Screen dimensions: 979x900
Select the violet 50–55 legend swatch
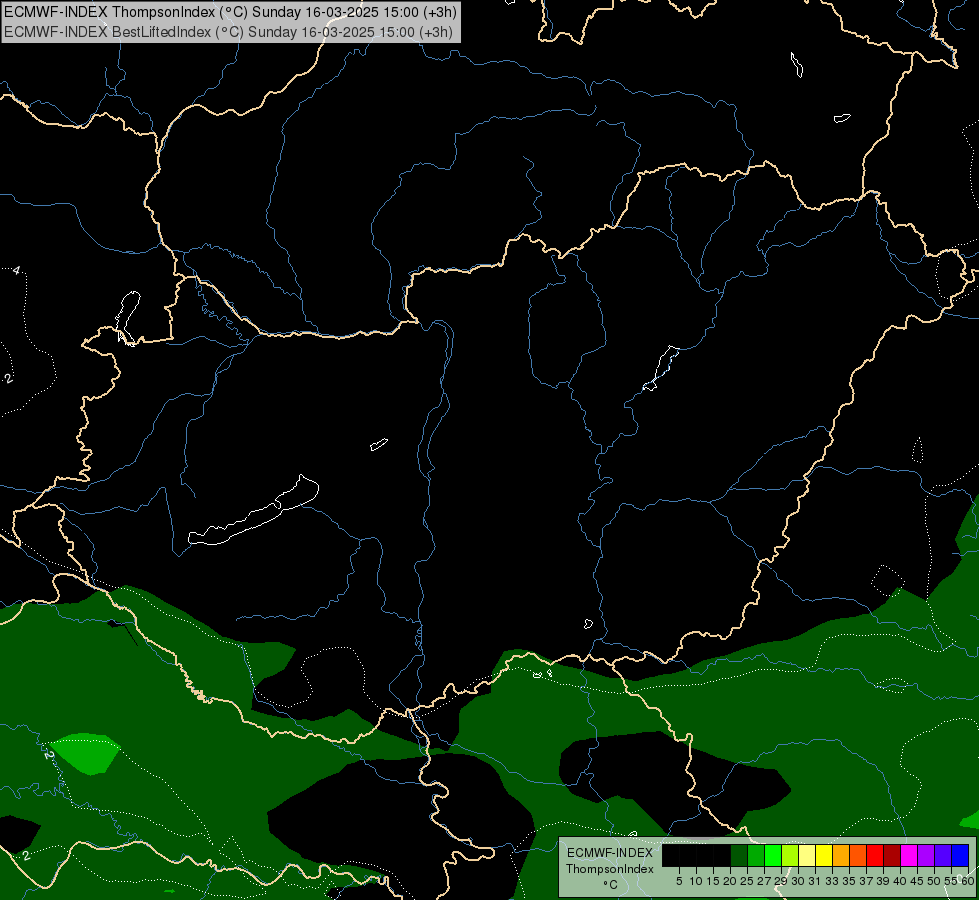pos(943,855)
